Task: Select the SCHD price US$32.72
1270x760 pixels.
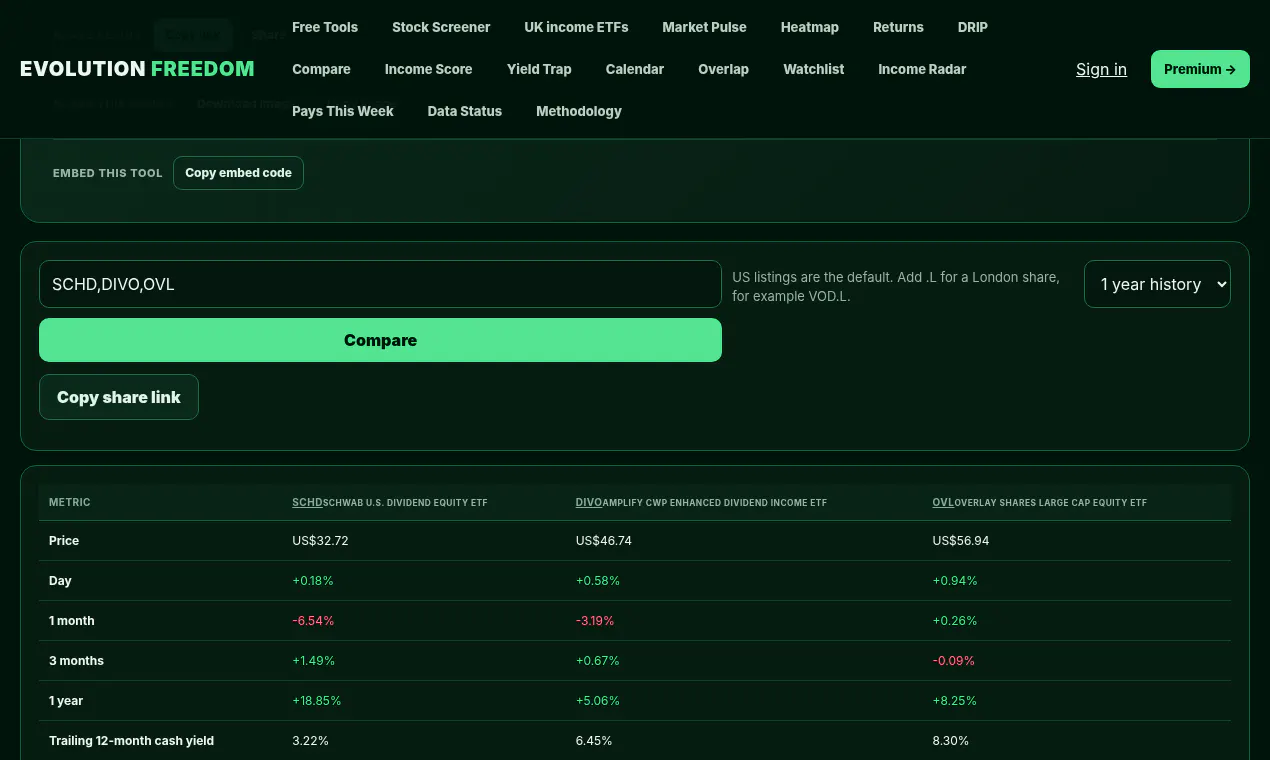Action: [x=320, y=541]
